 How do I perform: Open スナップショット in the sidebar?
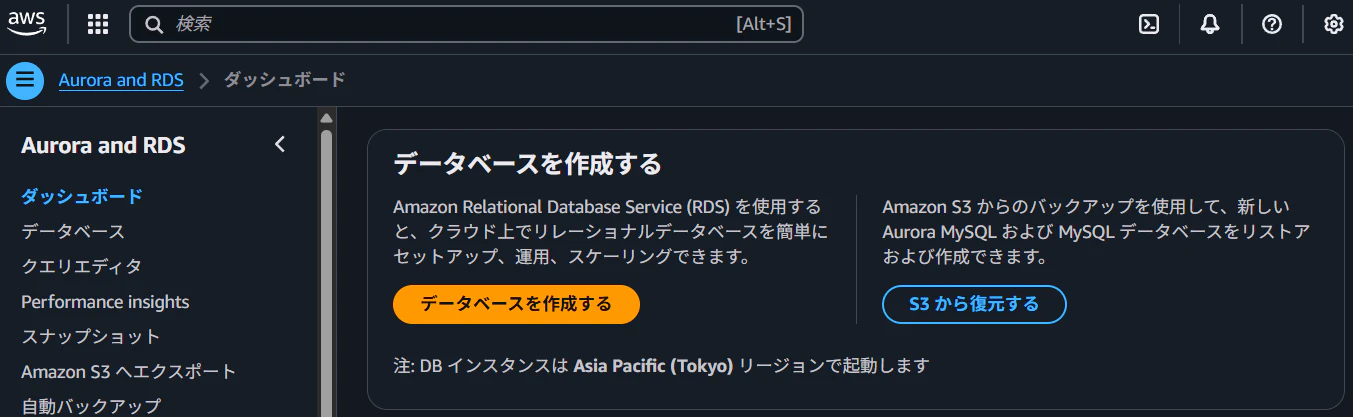coord(91,337)
